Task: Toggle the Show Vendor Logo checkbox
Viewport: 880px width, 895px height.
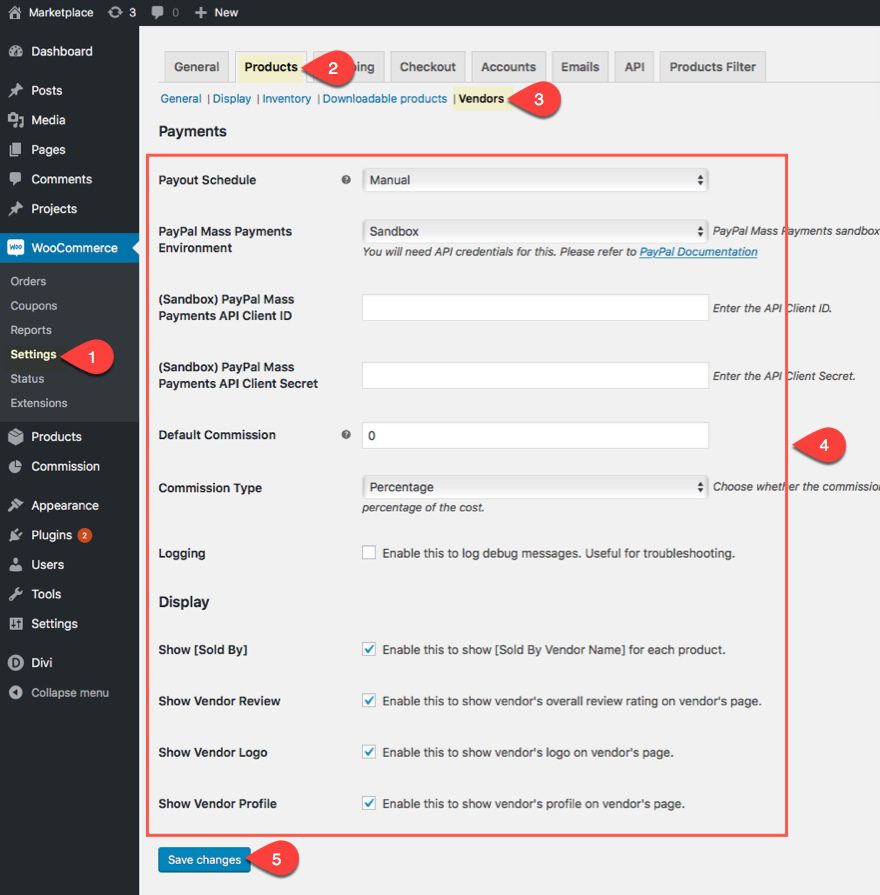Action: [369, 752]
